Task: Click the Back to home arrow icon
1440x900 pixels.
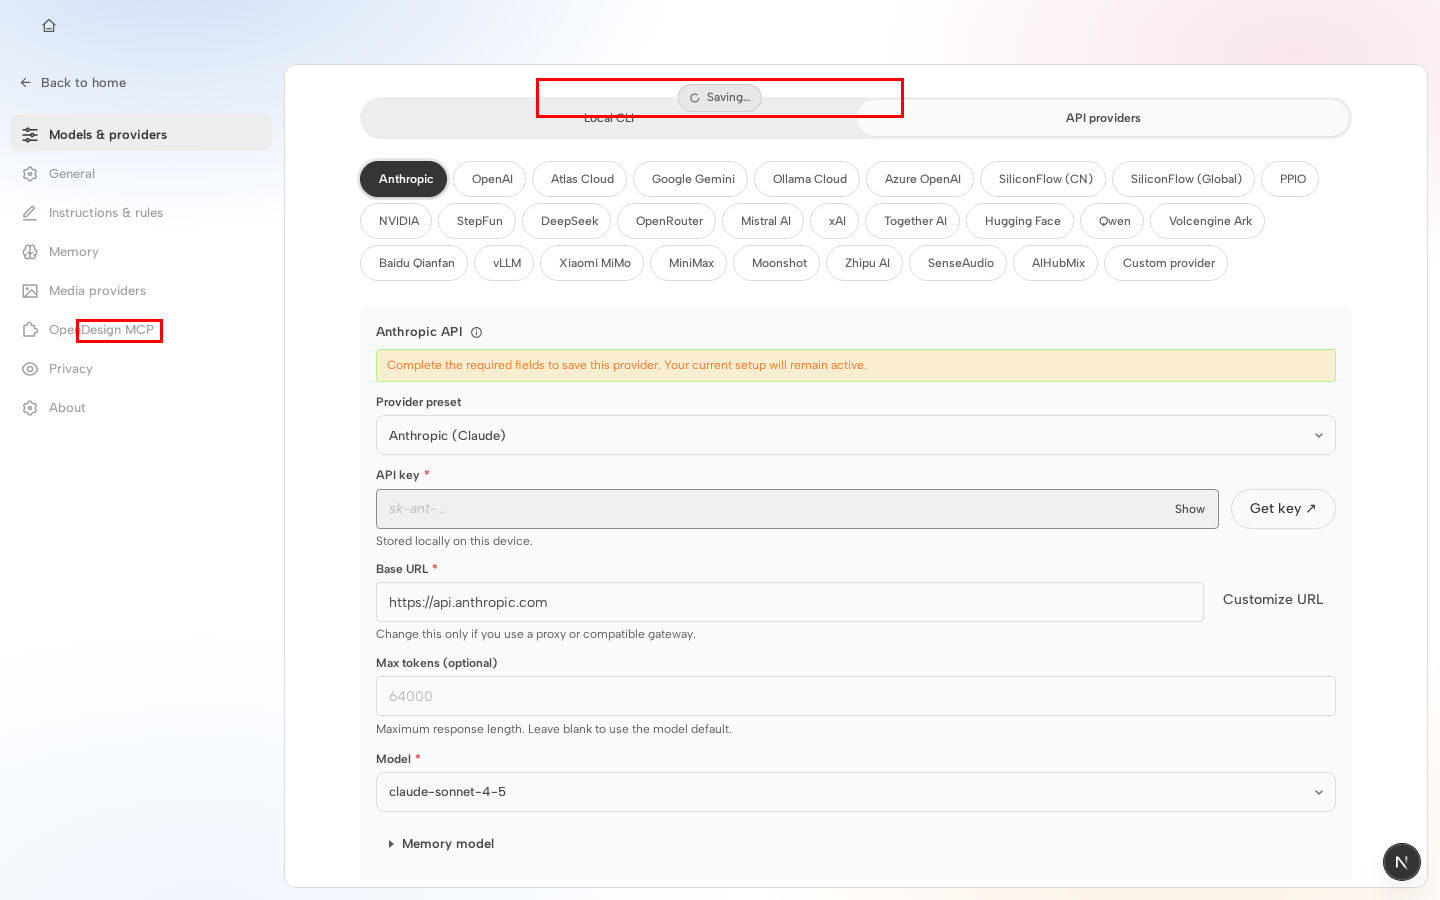Action: 26,83
